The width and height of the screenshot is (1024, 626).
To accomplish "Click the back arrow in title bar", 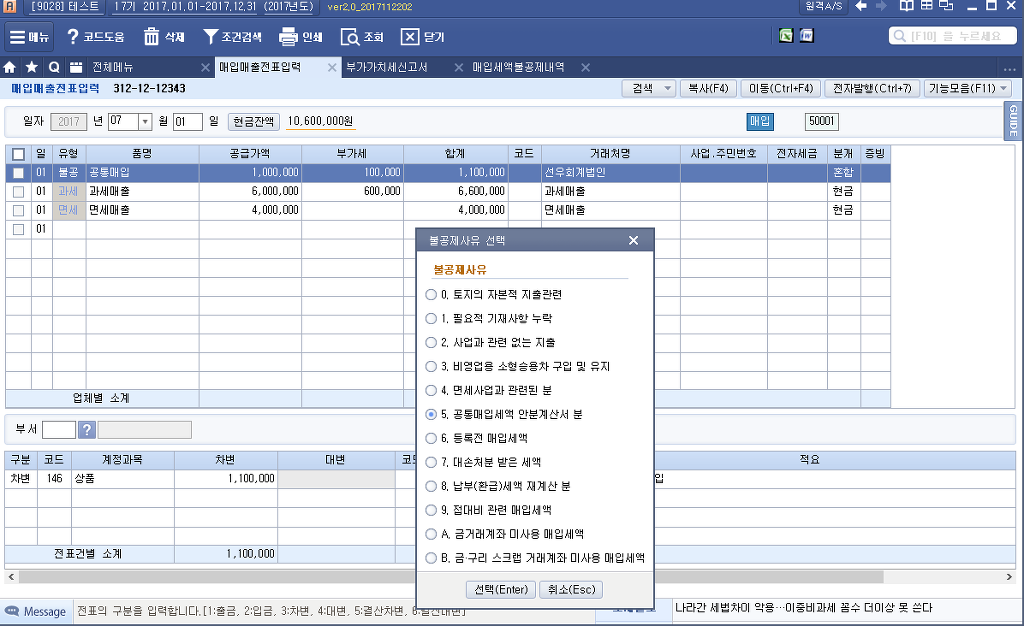I will [x=861, y=6].
